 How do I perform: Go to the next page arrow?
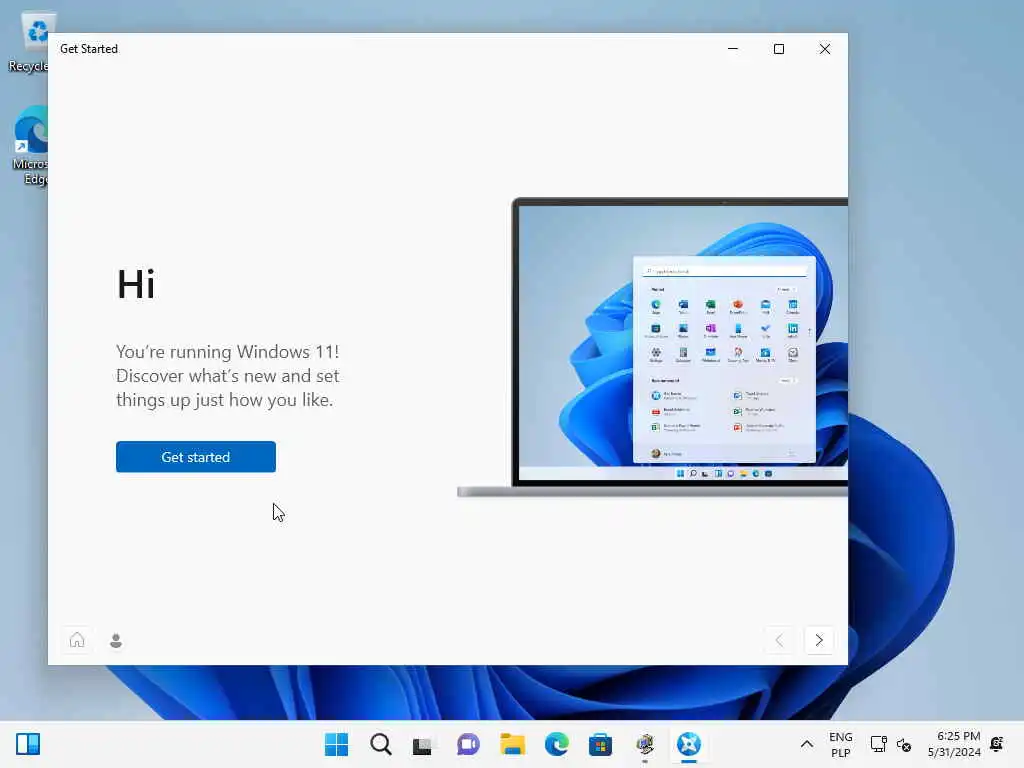pos(819,640)
